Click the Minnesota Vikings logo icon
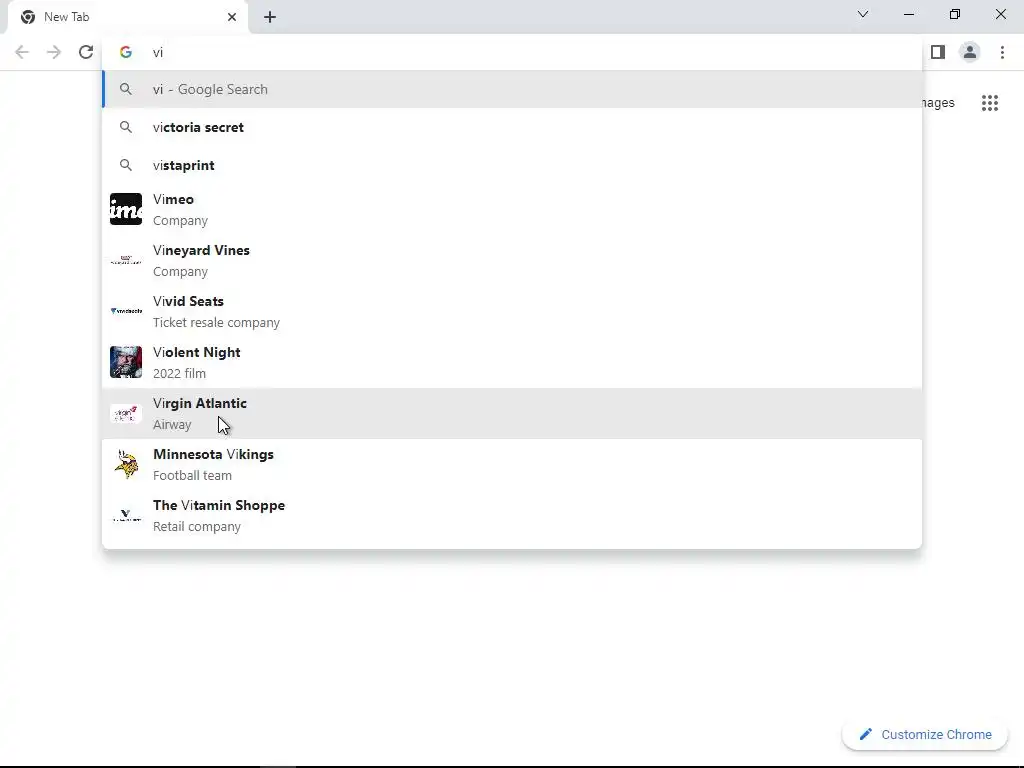 [x=126, y=464]
